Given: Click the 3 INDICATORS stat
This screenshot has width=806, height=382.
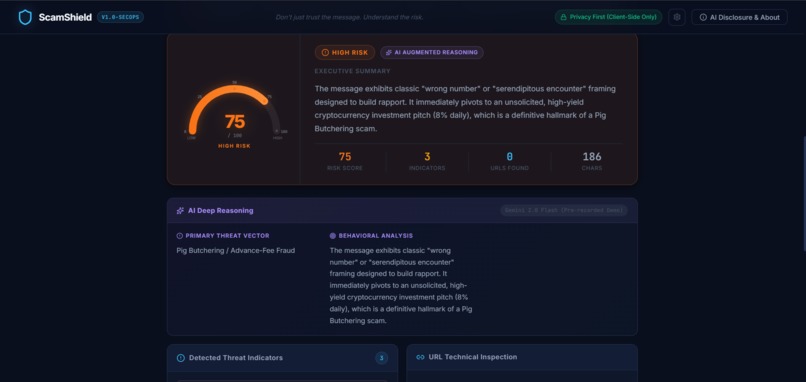Looking at the screenshot, I should (x=427, y=161).
